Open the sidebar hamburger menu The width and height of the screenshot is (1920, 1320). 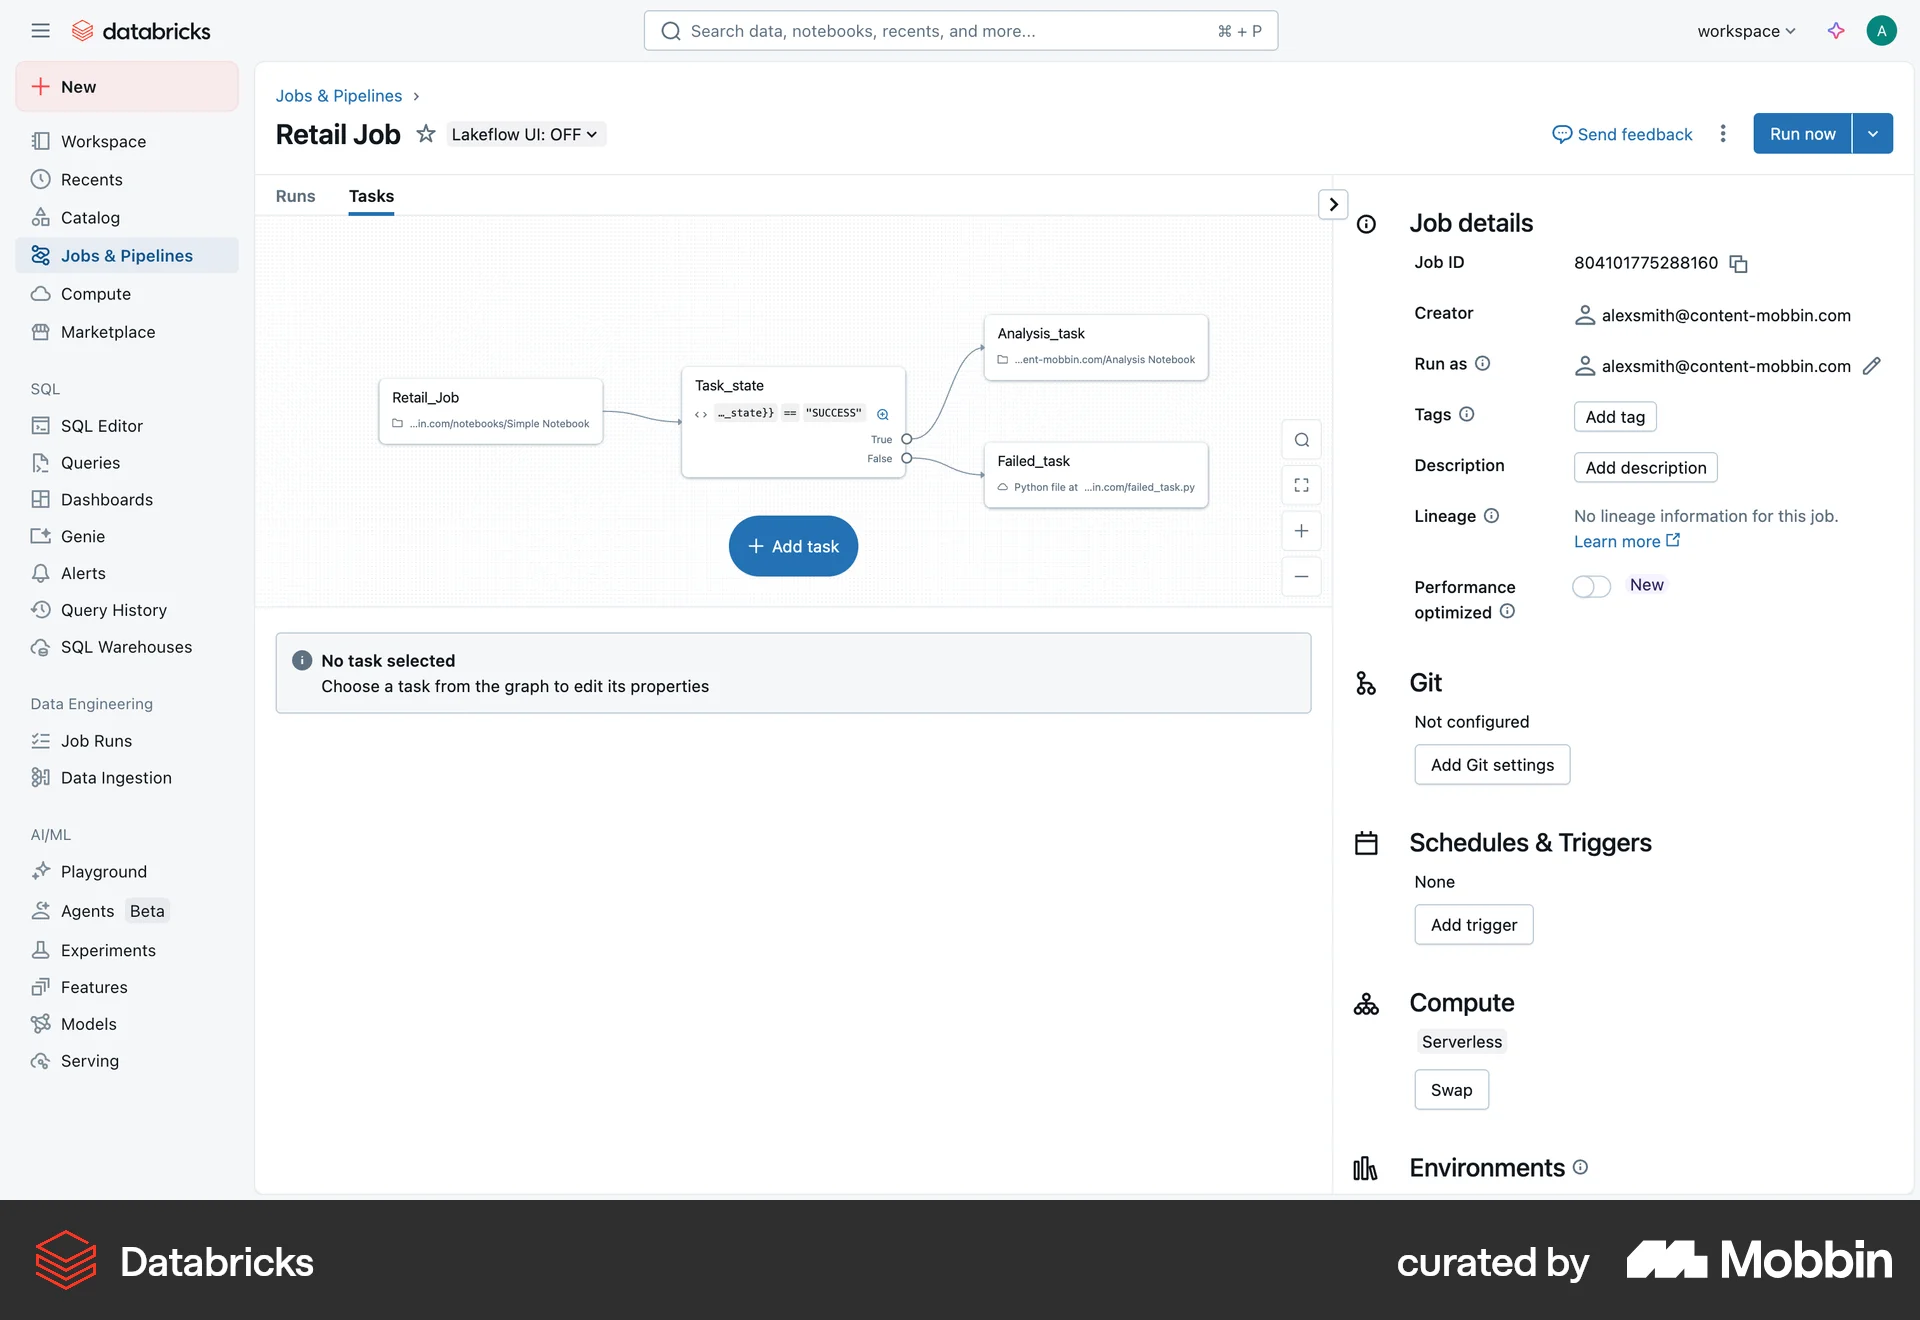point(41,30)
